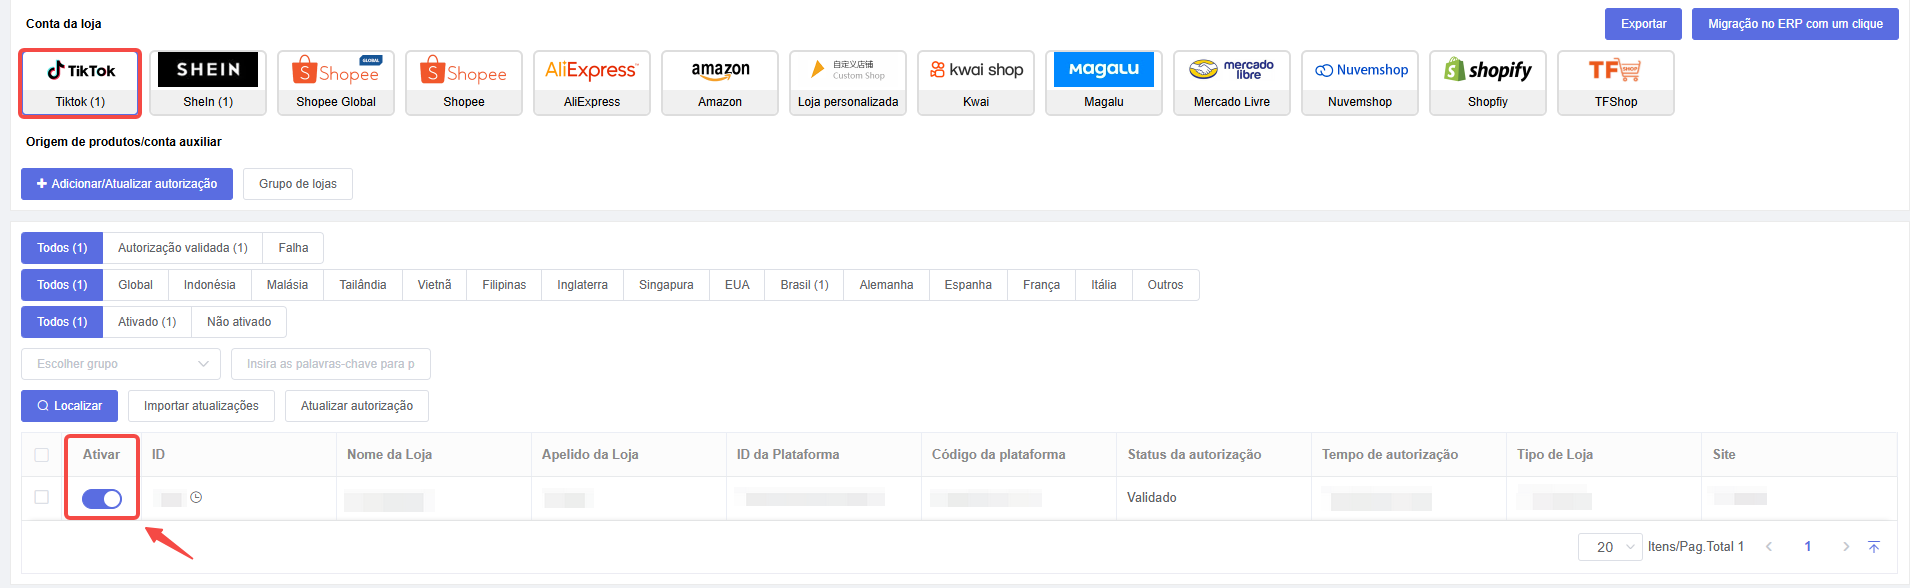Choose the Kwai shop platform card
This screenshot has height=588, width=1910.
coord(976,83)
